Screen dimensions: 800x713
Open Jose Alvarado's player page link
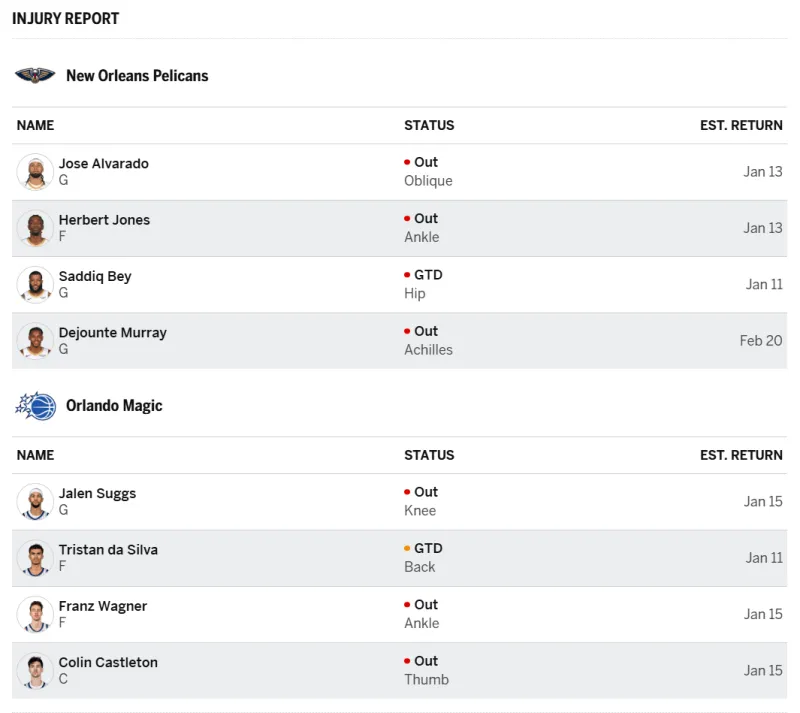pos(103,164)
